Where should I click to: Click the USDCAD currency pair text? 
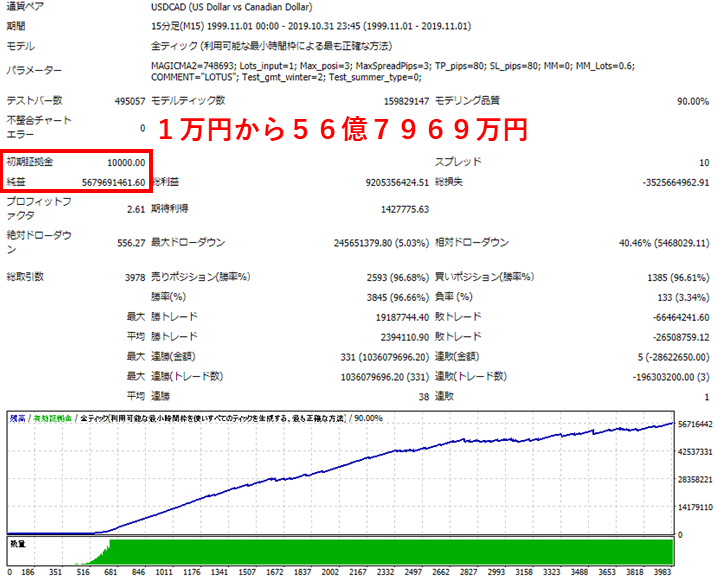coord(232,7)
